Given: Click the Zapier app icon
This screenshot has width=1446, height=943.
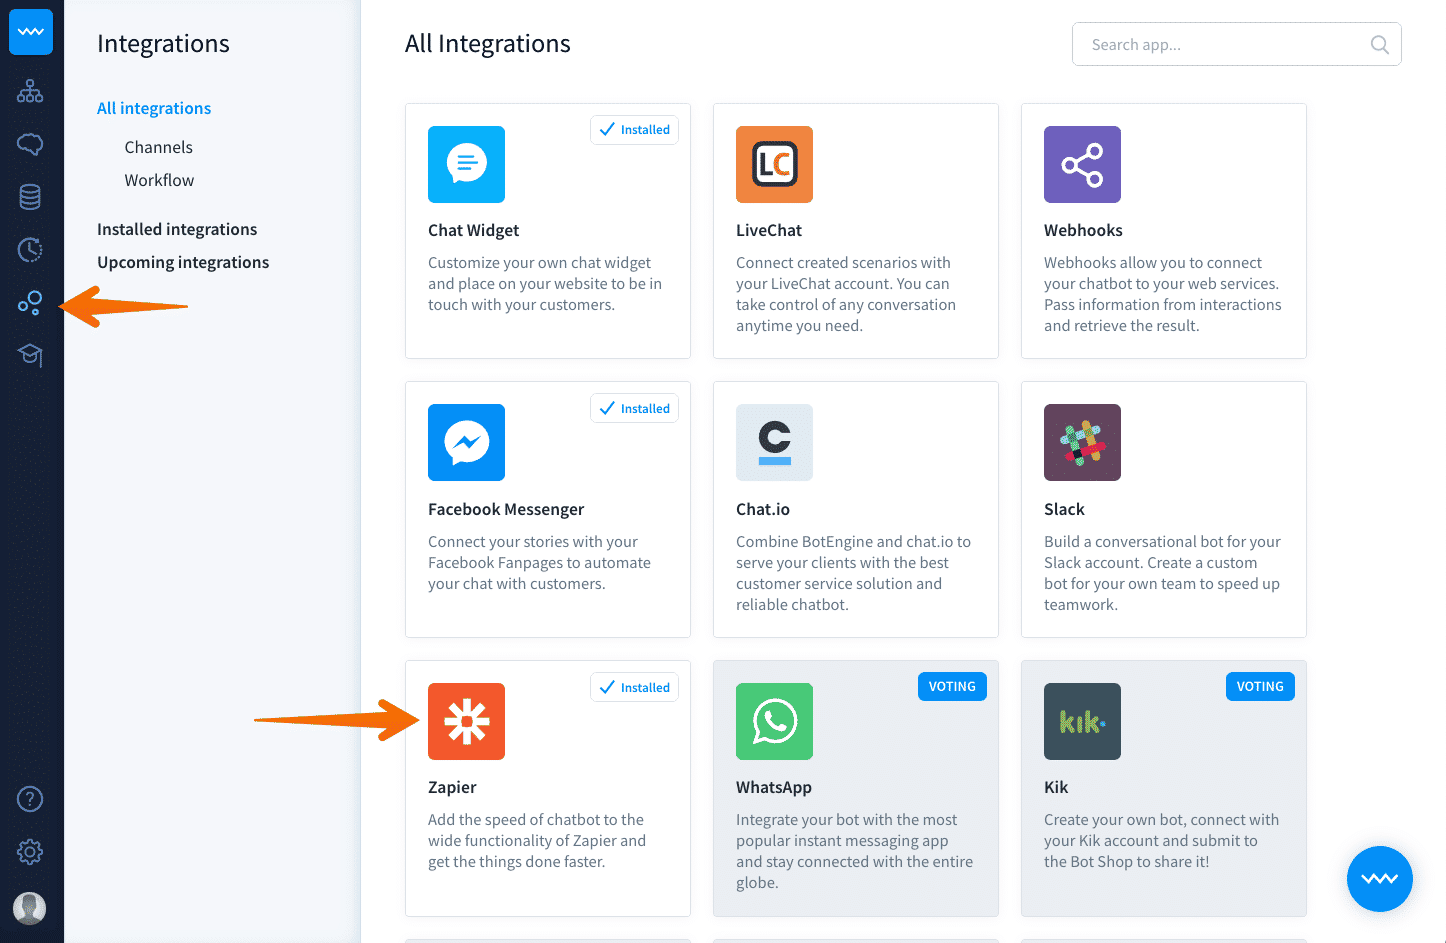Looking at the screenshot, I should pyautogui.click(x=466, y=721).
